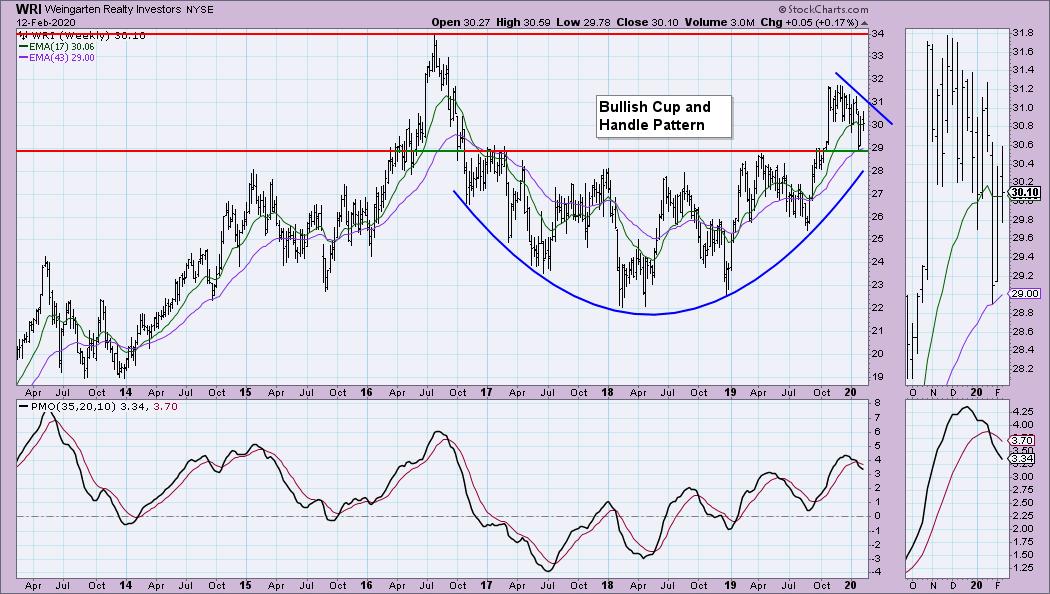Click the -4 label on PMO axis
The image size is (1050, 594).
[876, 573]
